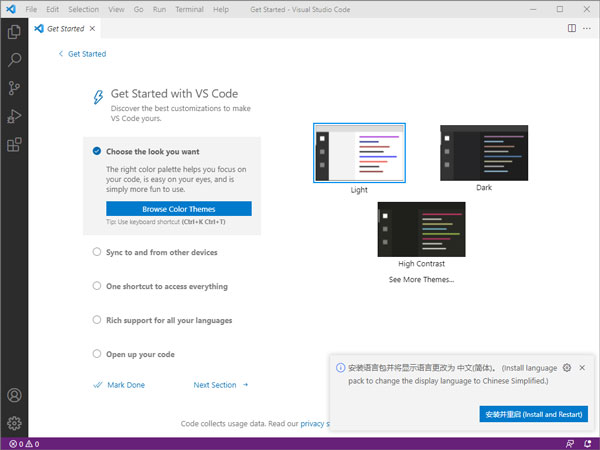Image resolution: width=600 pixels, height=450 pixels.
Task: Click the Get Started back link text
Action: [x=87, y=54]
